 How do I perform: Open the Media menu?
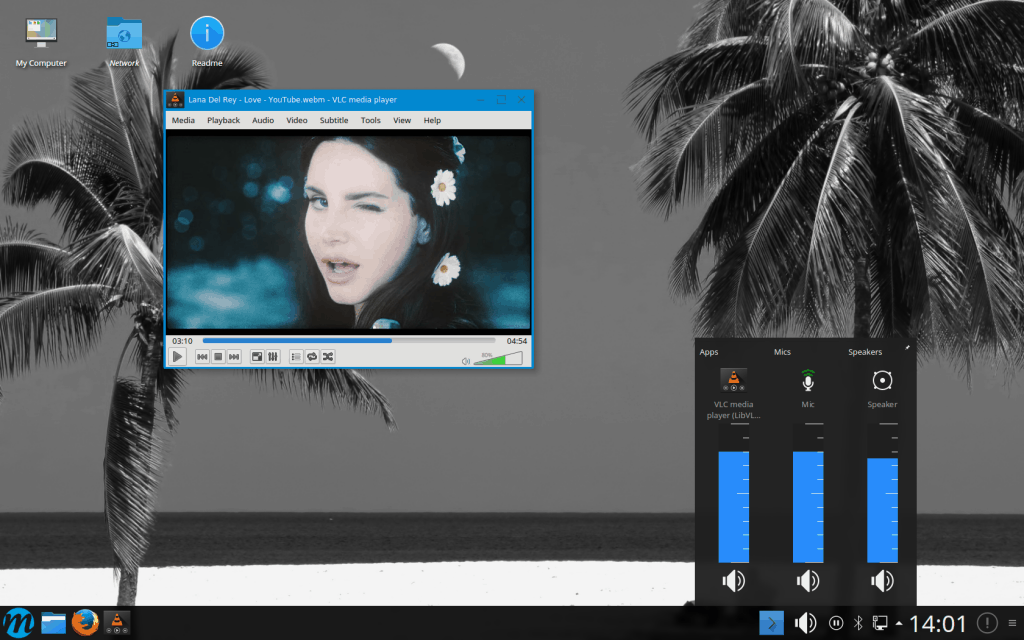(183, 120)
